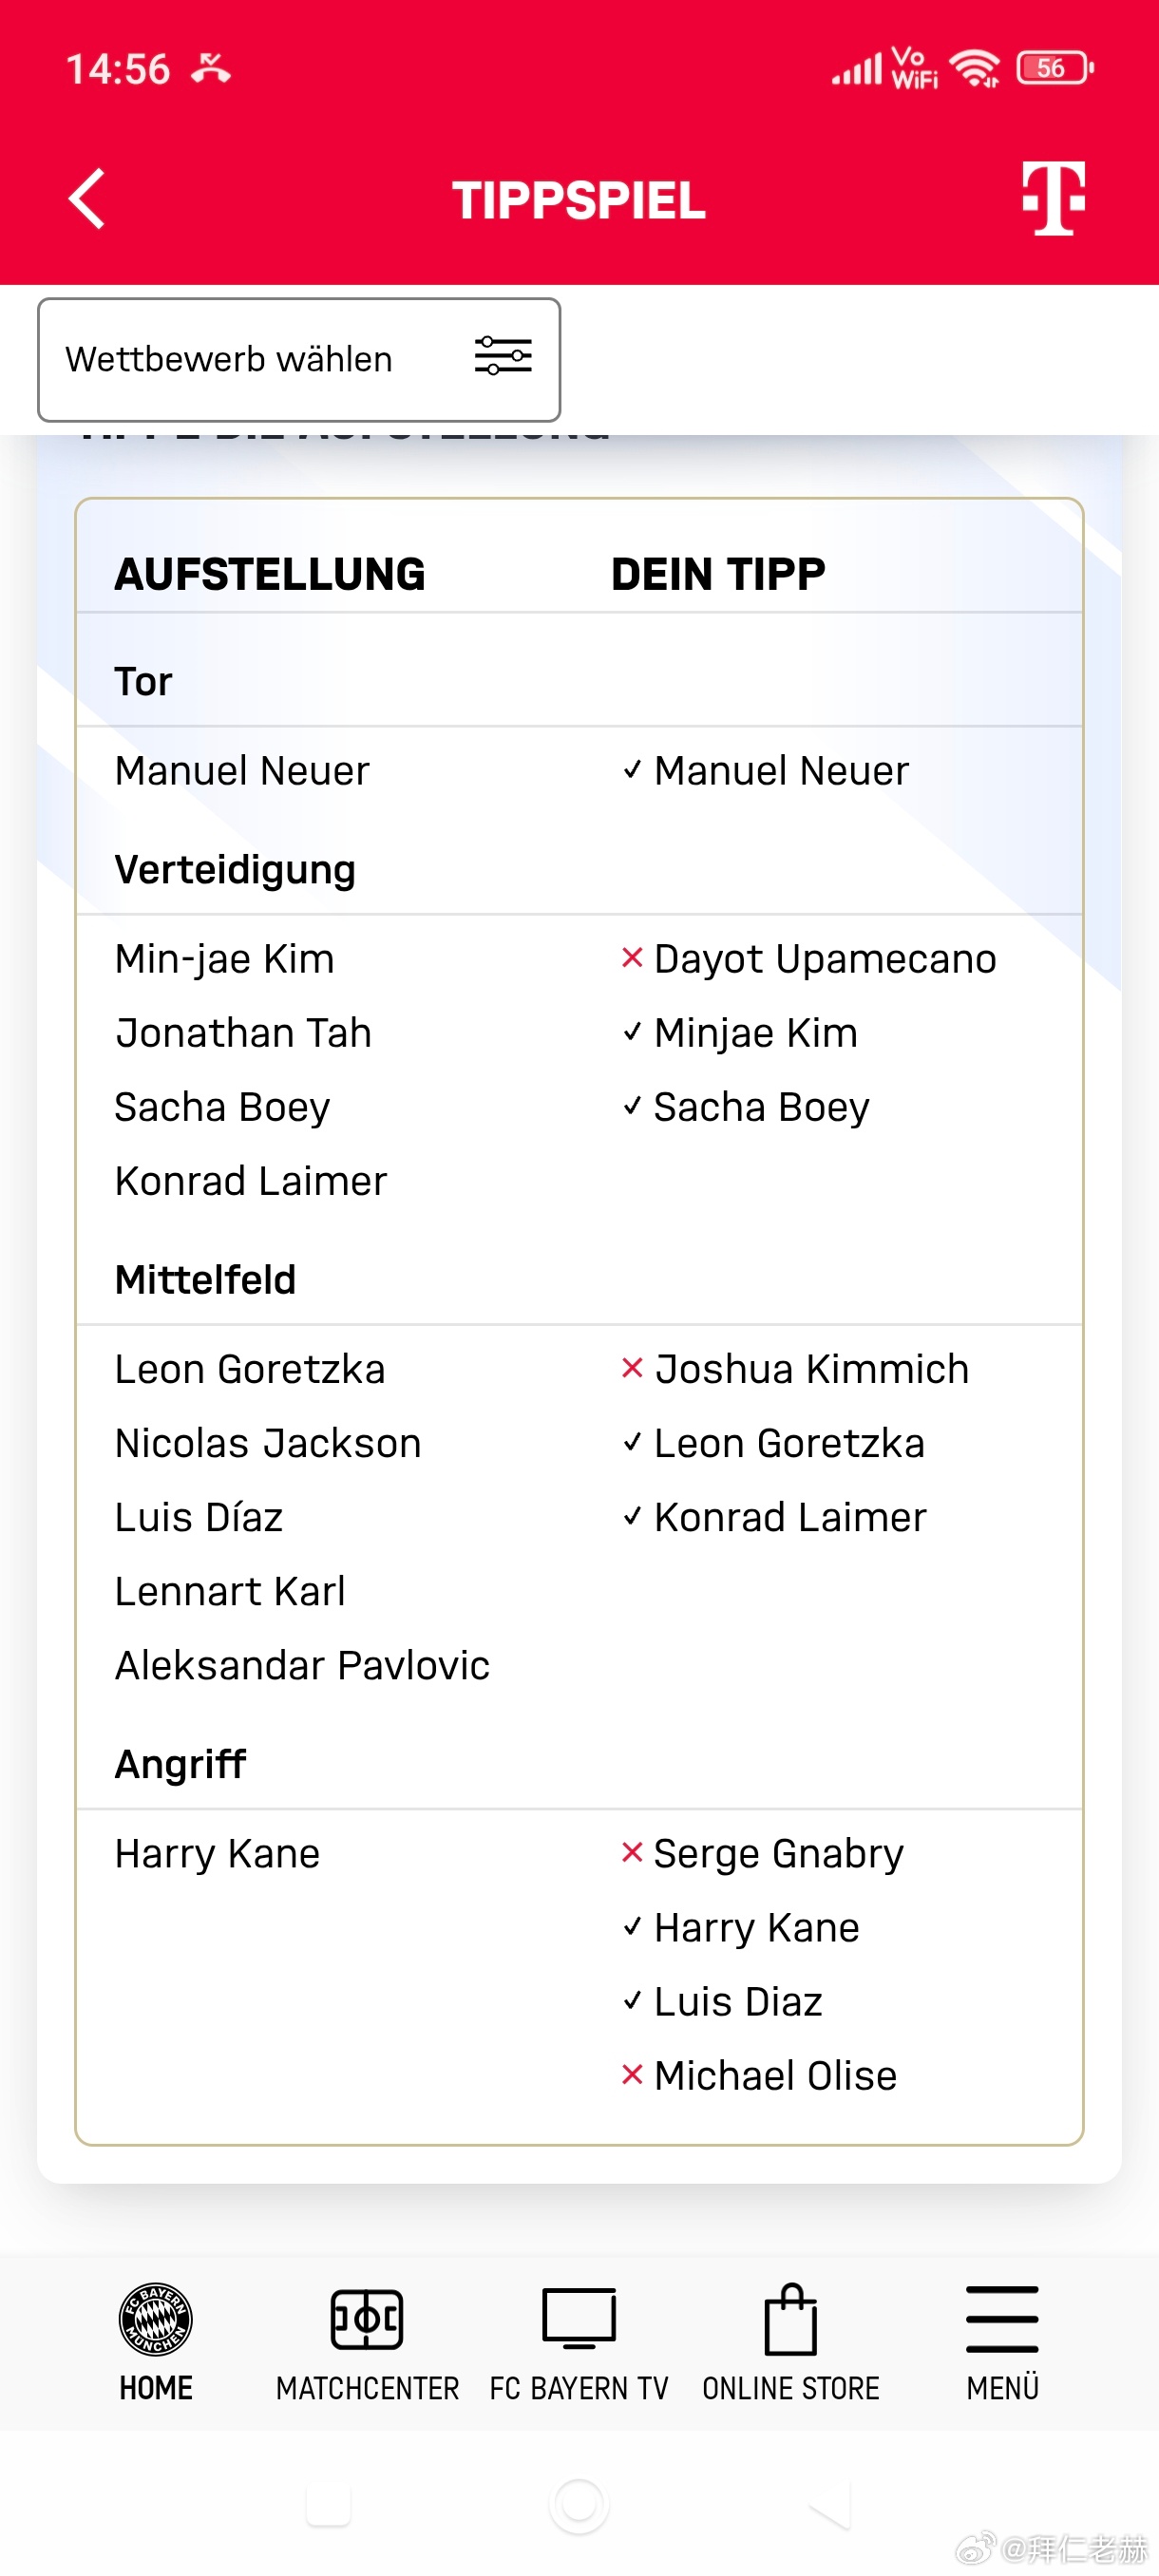Tap the MATCHCENTER tab label
1159x2576 pixels.
coord(367,2388)
